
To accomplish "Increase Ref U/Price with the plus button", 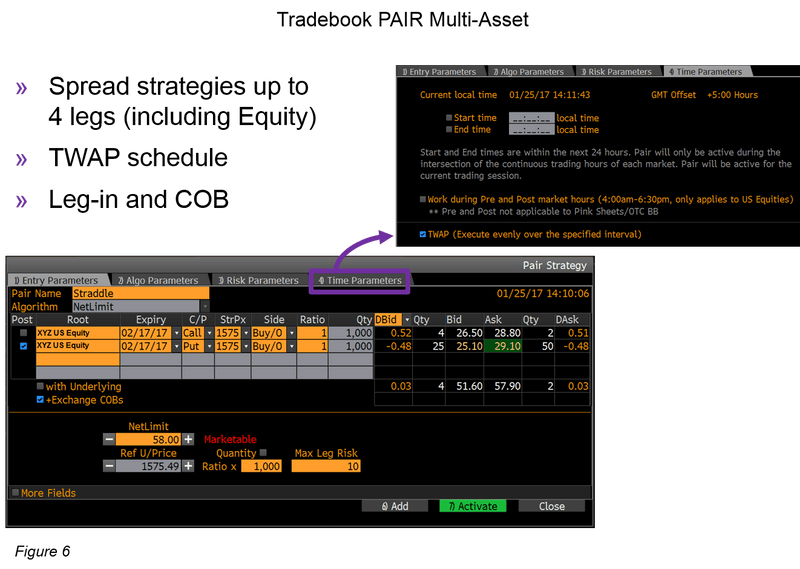I will click(188, 466).
